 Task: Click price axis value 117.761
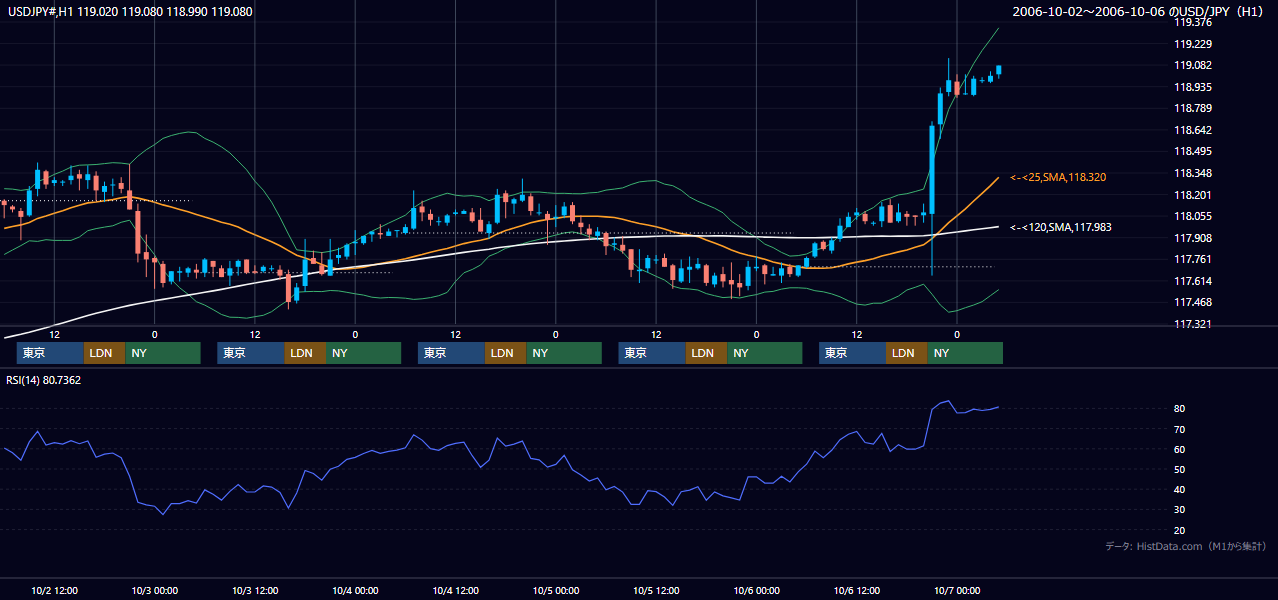point(1192,259)
